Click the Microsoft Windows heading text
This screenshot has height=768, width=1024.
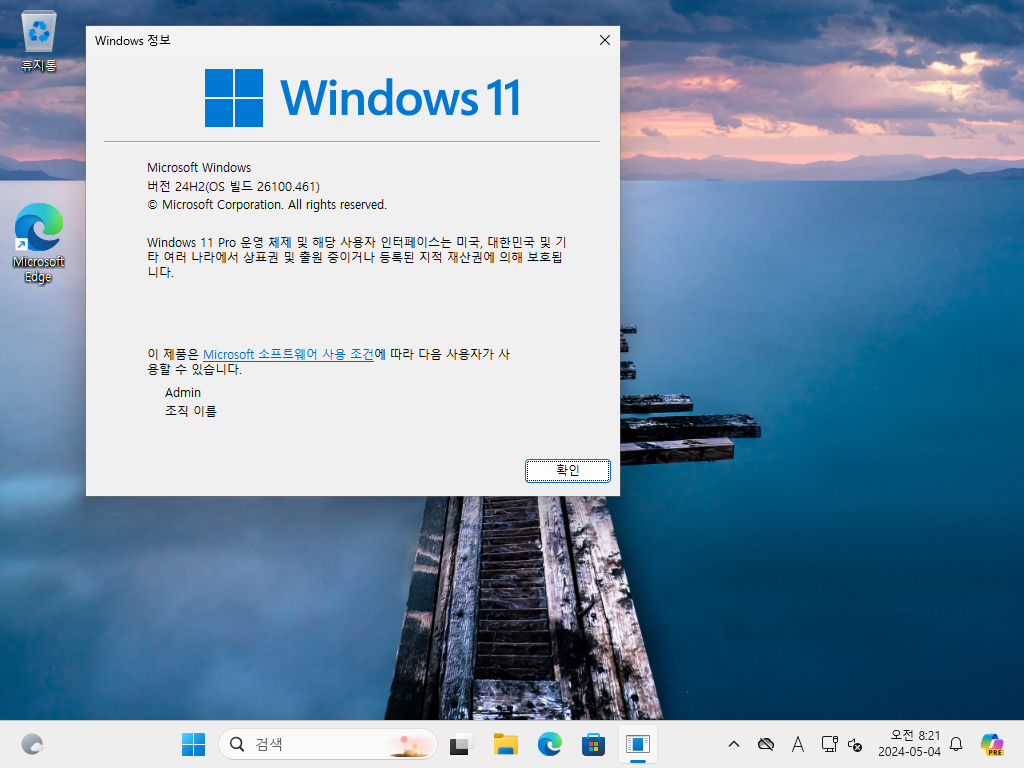tap(199, 168)
